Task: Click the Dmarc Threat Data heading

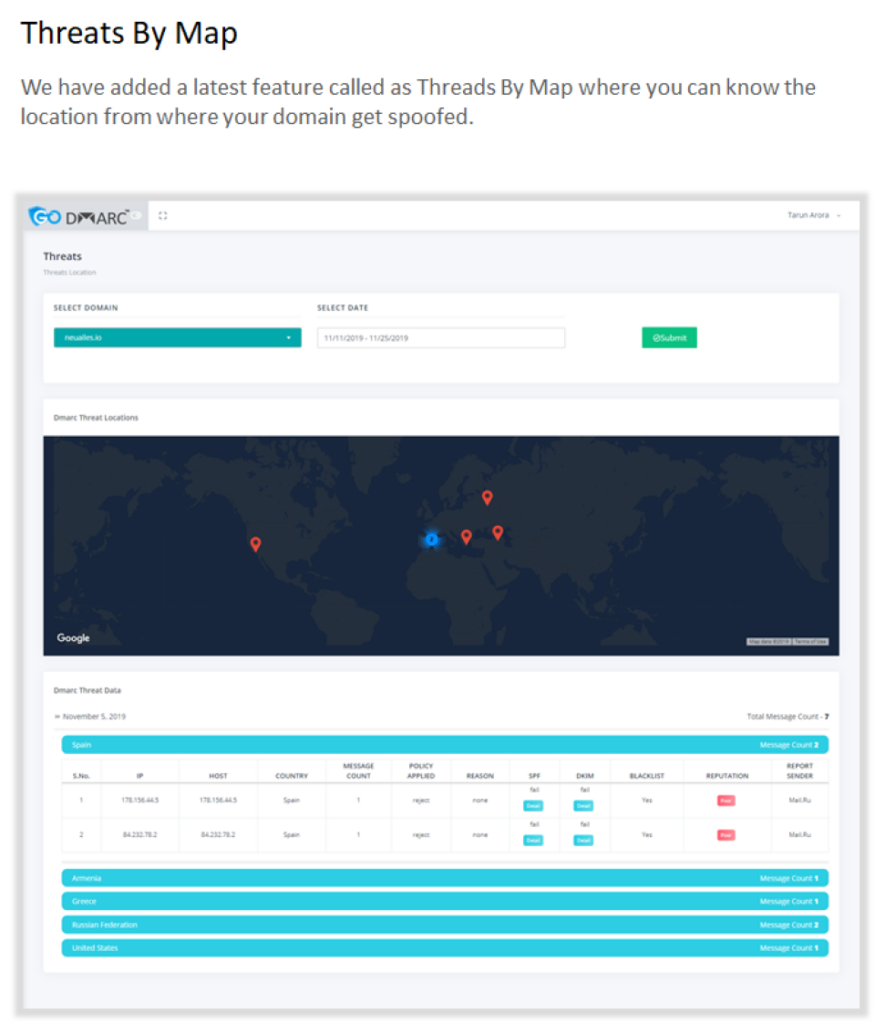Action: tap(88, 690)
